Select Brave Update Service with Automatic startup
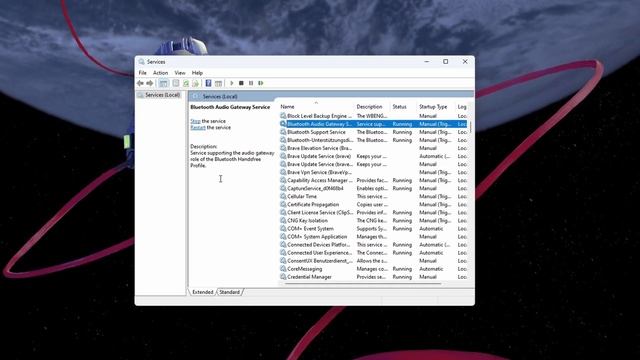Image resolution: width=640 pixels, height=360 pixels. (x=373, y=156)
